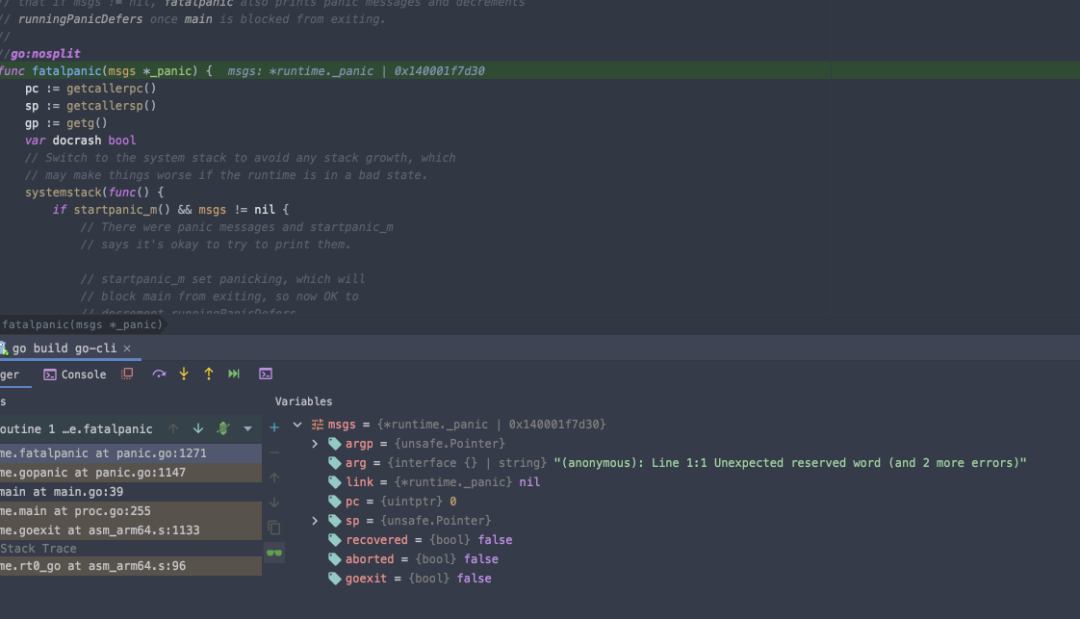Click the Restore Layout icon beside Console
This screenshot has width=1080, height=619.
[x=127, y=374]
